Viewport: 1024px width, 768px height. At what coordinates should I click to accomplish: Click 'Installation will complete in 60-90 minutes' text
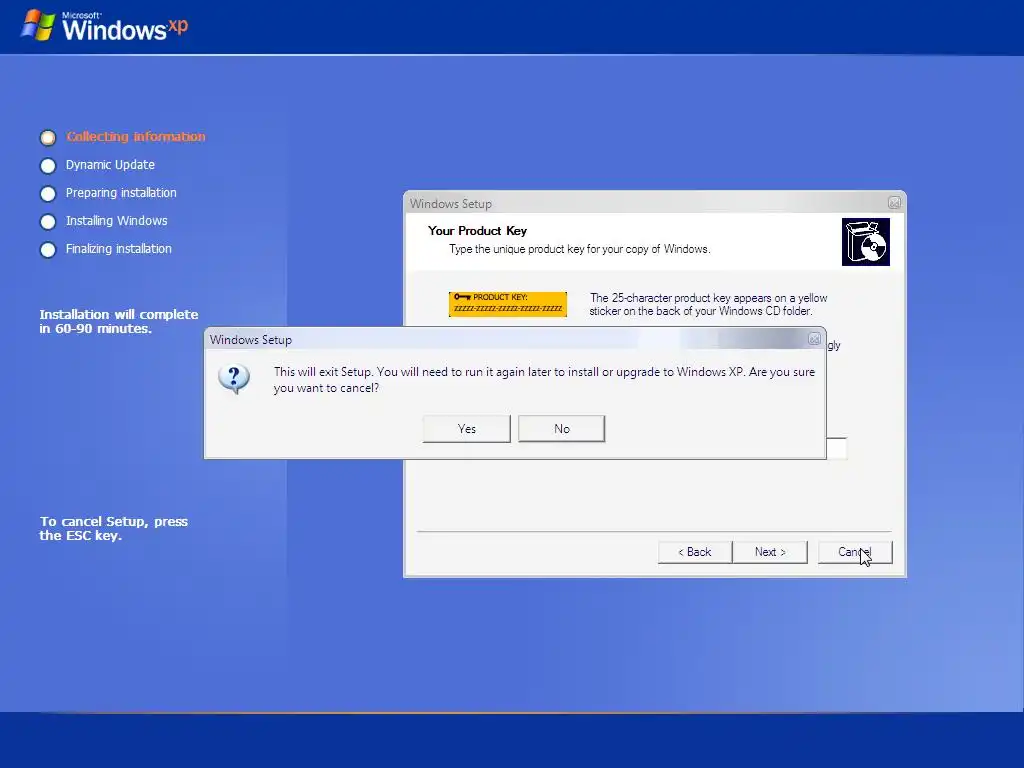point(119,321)
